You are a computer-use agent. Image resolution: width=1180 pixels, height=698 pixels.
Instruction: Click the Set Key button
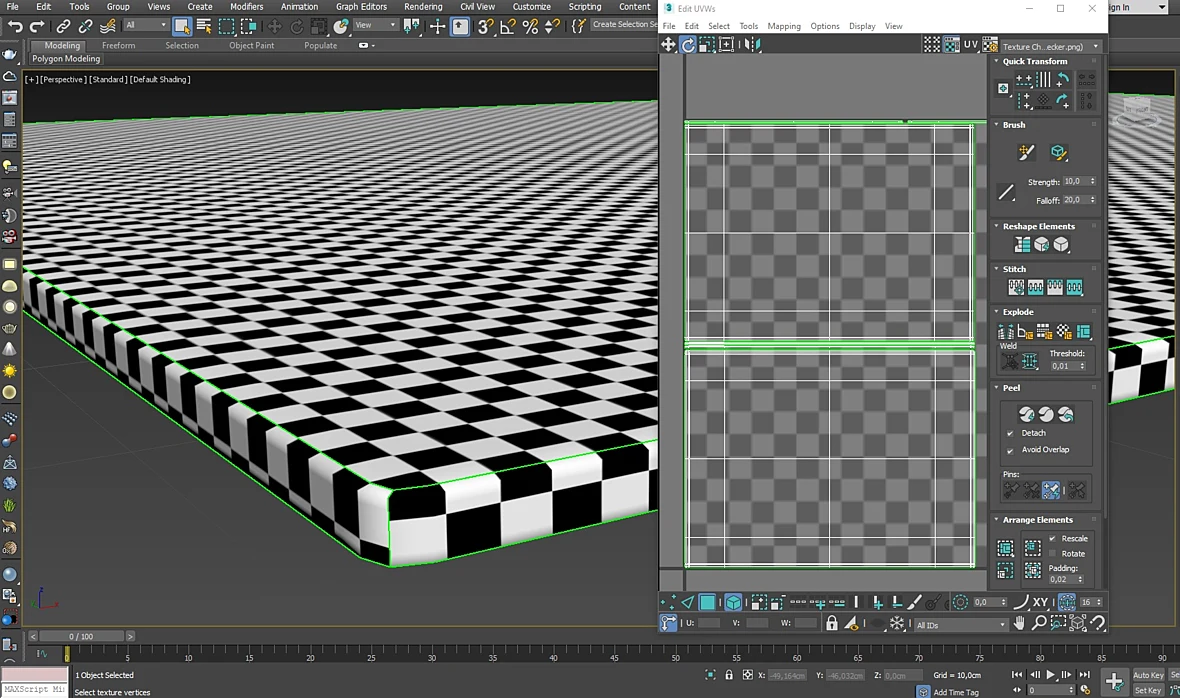point(1148,690)
